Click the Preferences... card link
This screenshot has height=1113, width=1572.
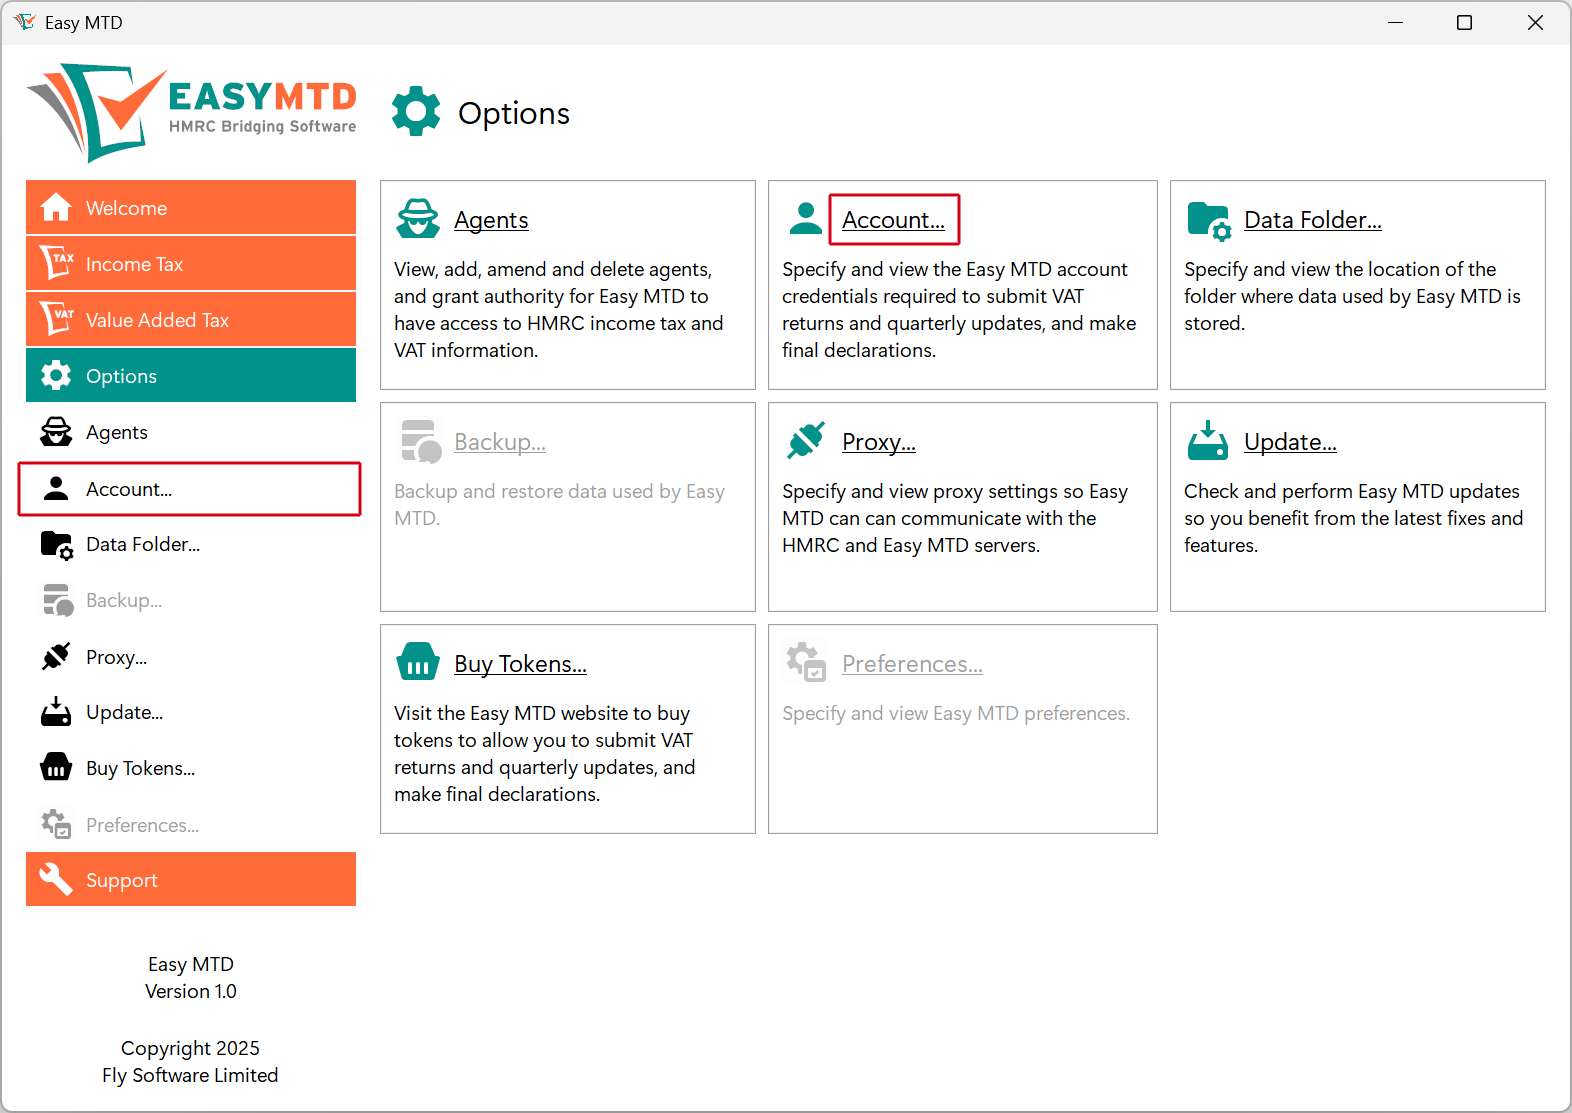coord(912,664)
